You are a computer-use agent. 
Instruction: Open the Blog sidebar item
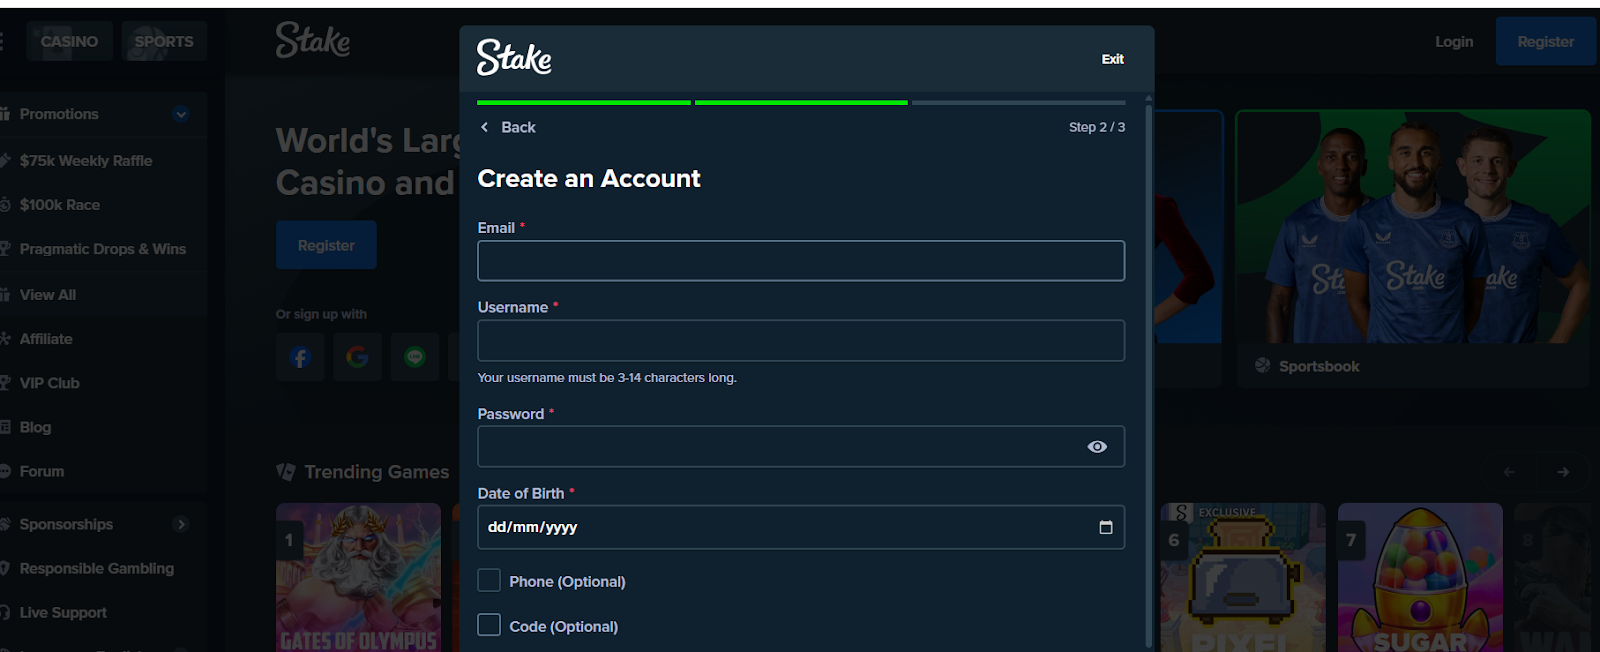35,426
